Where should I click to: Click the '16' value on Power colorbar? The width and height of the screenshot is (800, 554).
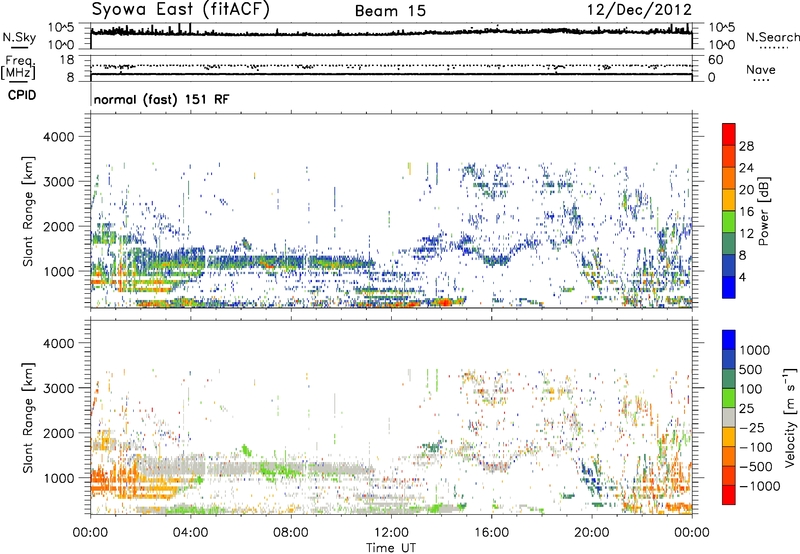(746, 212)
